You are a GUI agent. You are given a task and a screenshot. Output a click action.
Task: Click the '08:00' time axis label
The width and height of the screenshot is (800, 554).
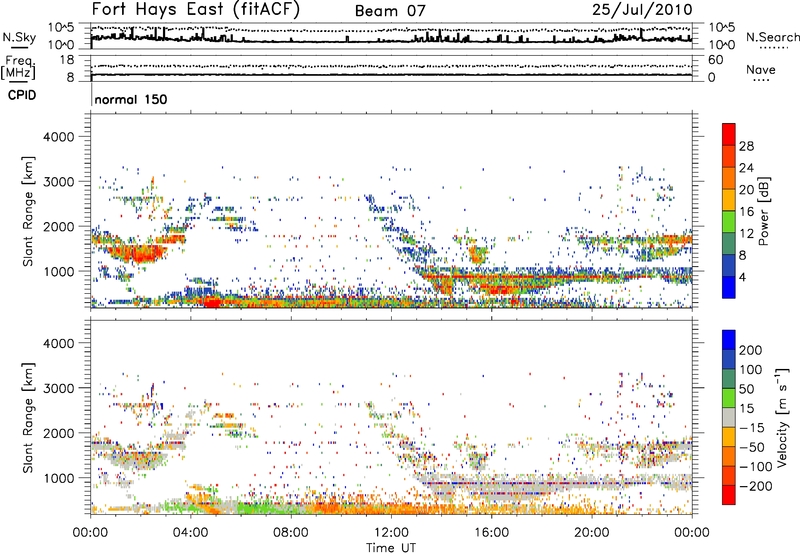click(291, 533)
